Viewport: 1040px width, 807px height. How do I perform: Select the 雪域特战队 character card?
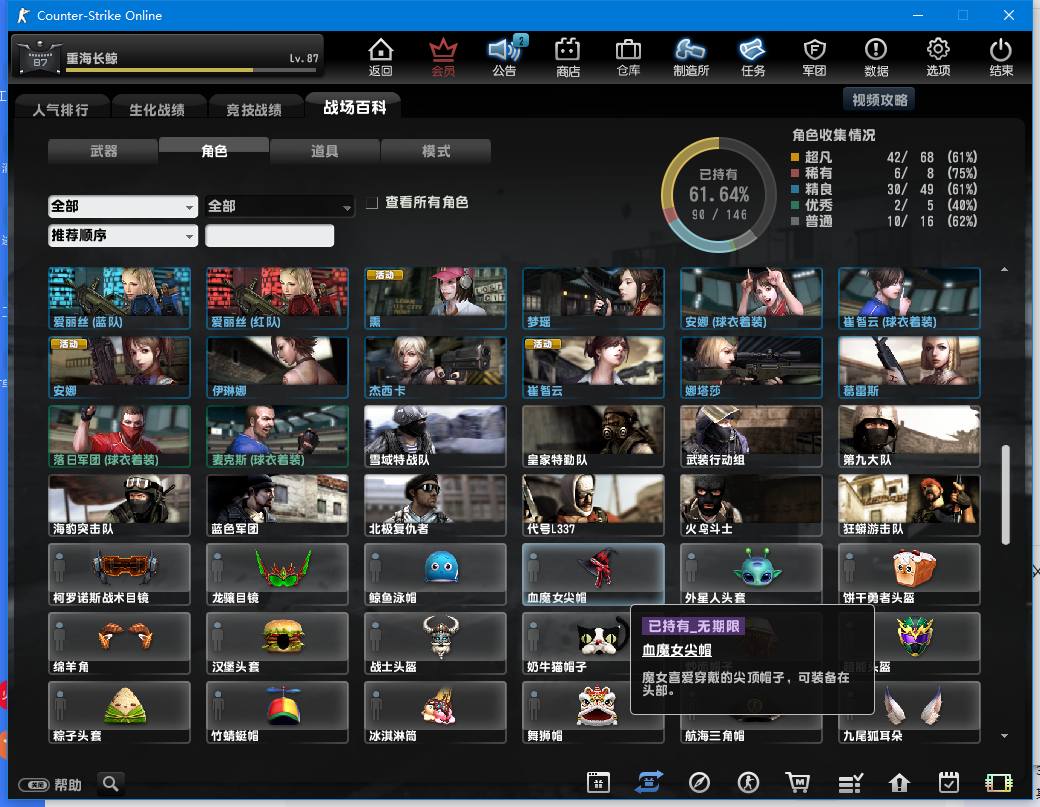[x=435, y=436]
